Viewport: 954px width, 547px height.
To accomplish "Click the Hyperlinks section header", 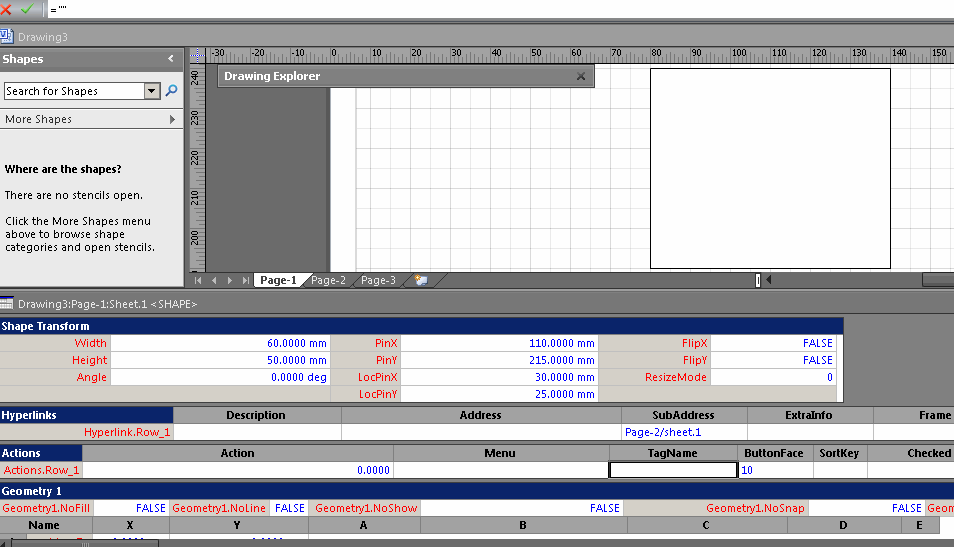I will tap(86, 415).
